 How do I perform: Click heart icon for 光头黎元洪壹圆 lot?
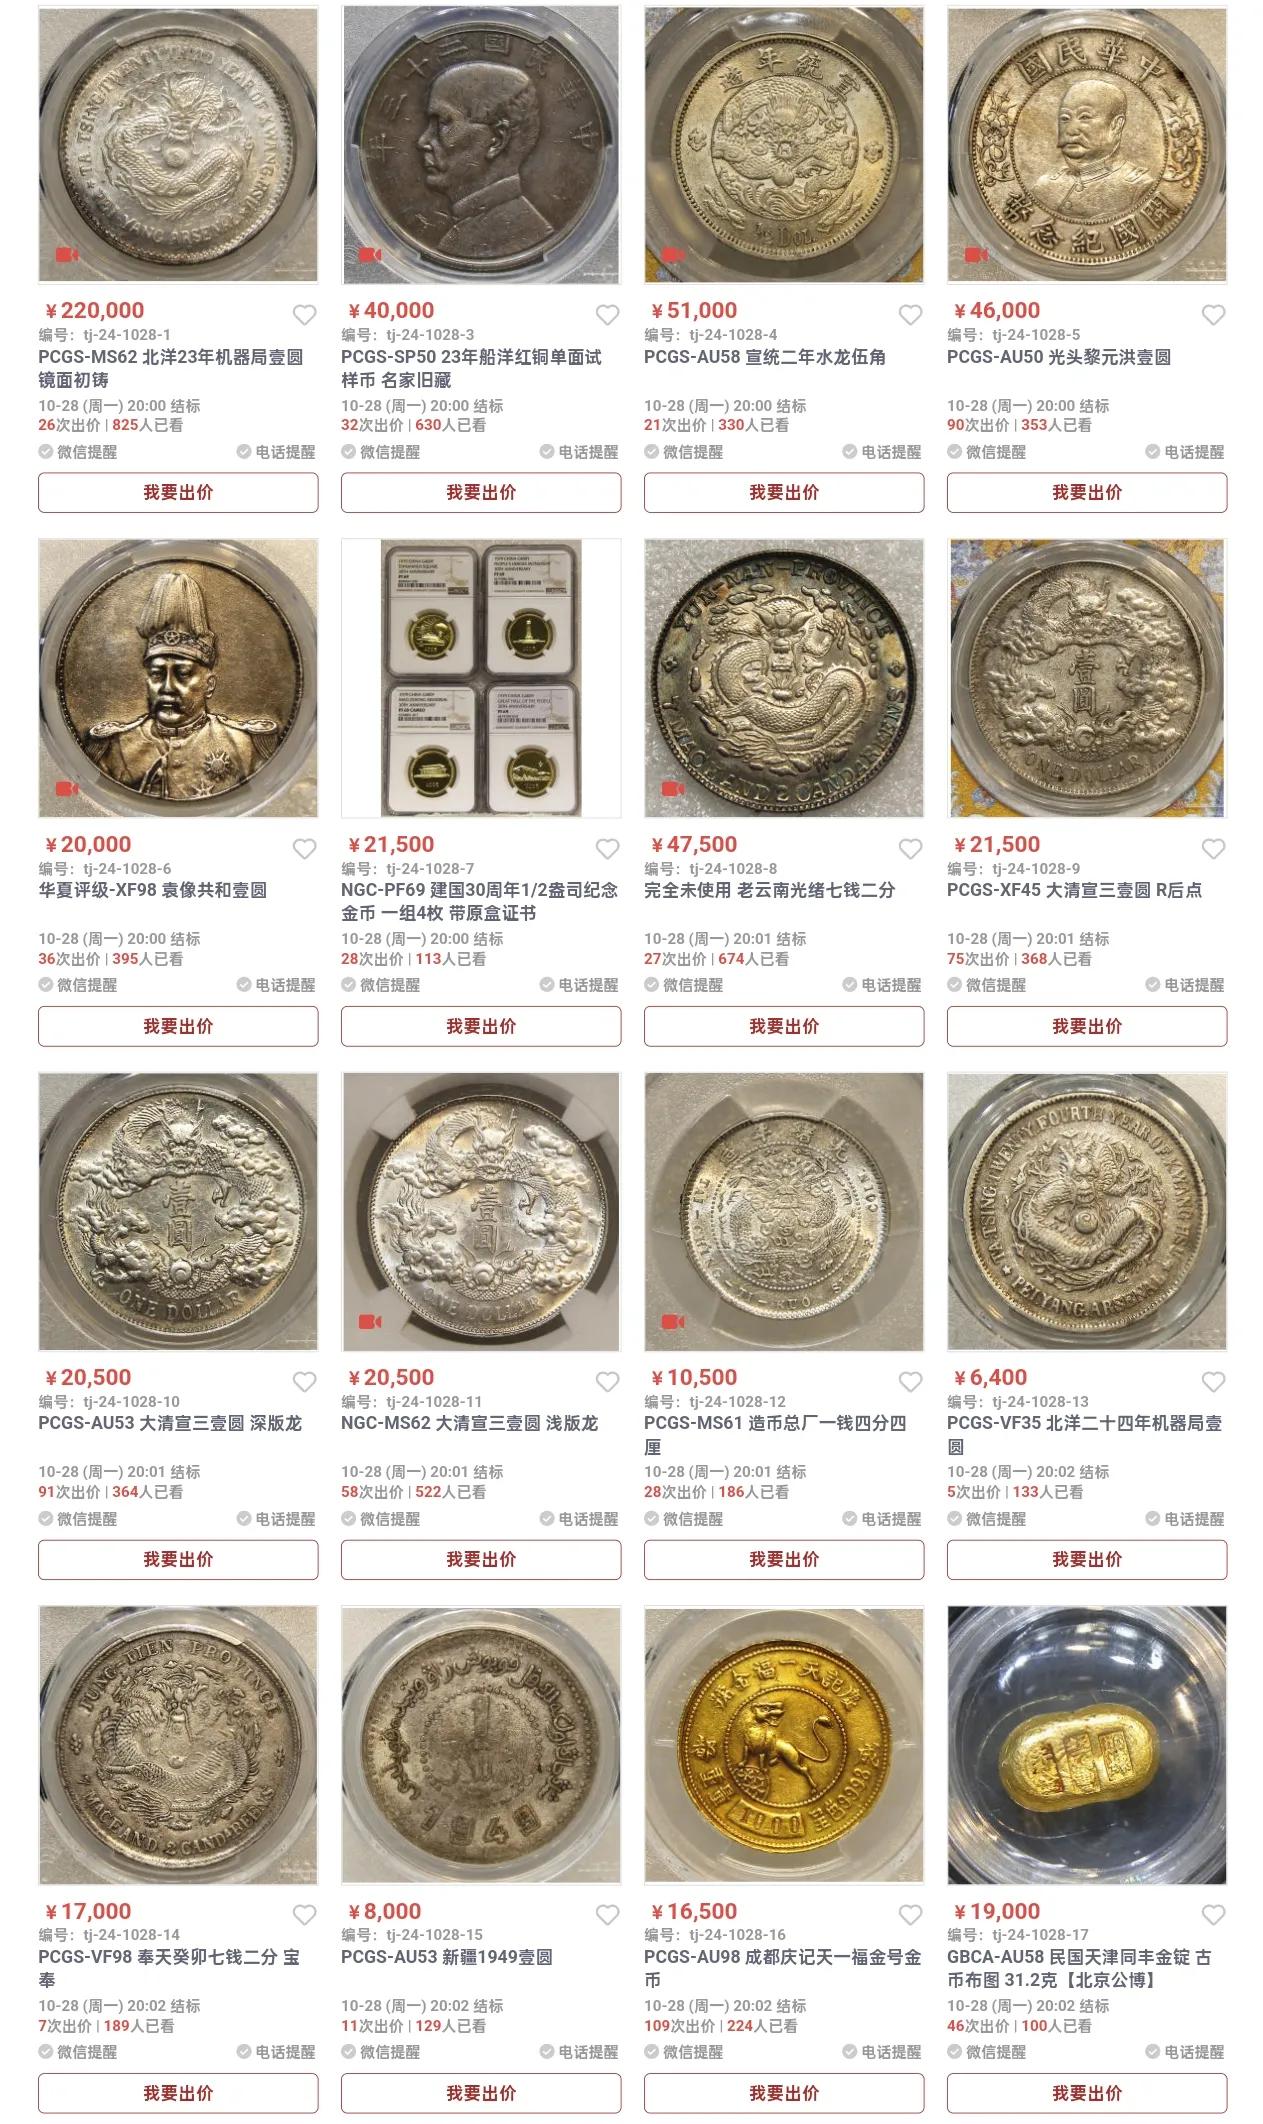(1213, 315)
